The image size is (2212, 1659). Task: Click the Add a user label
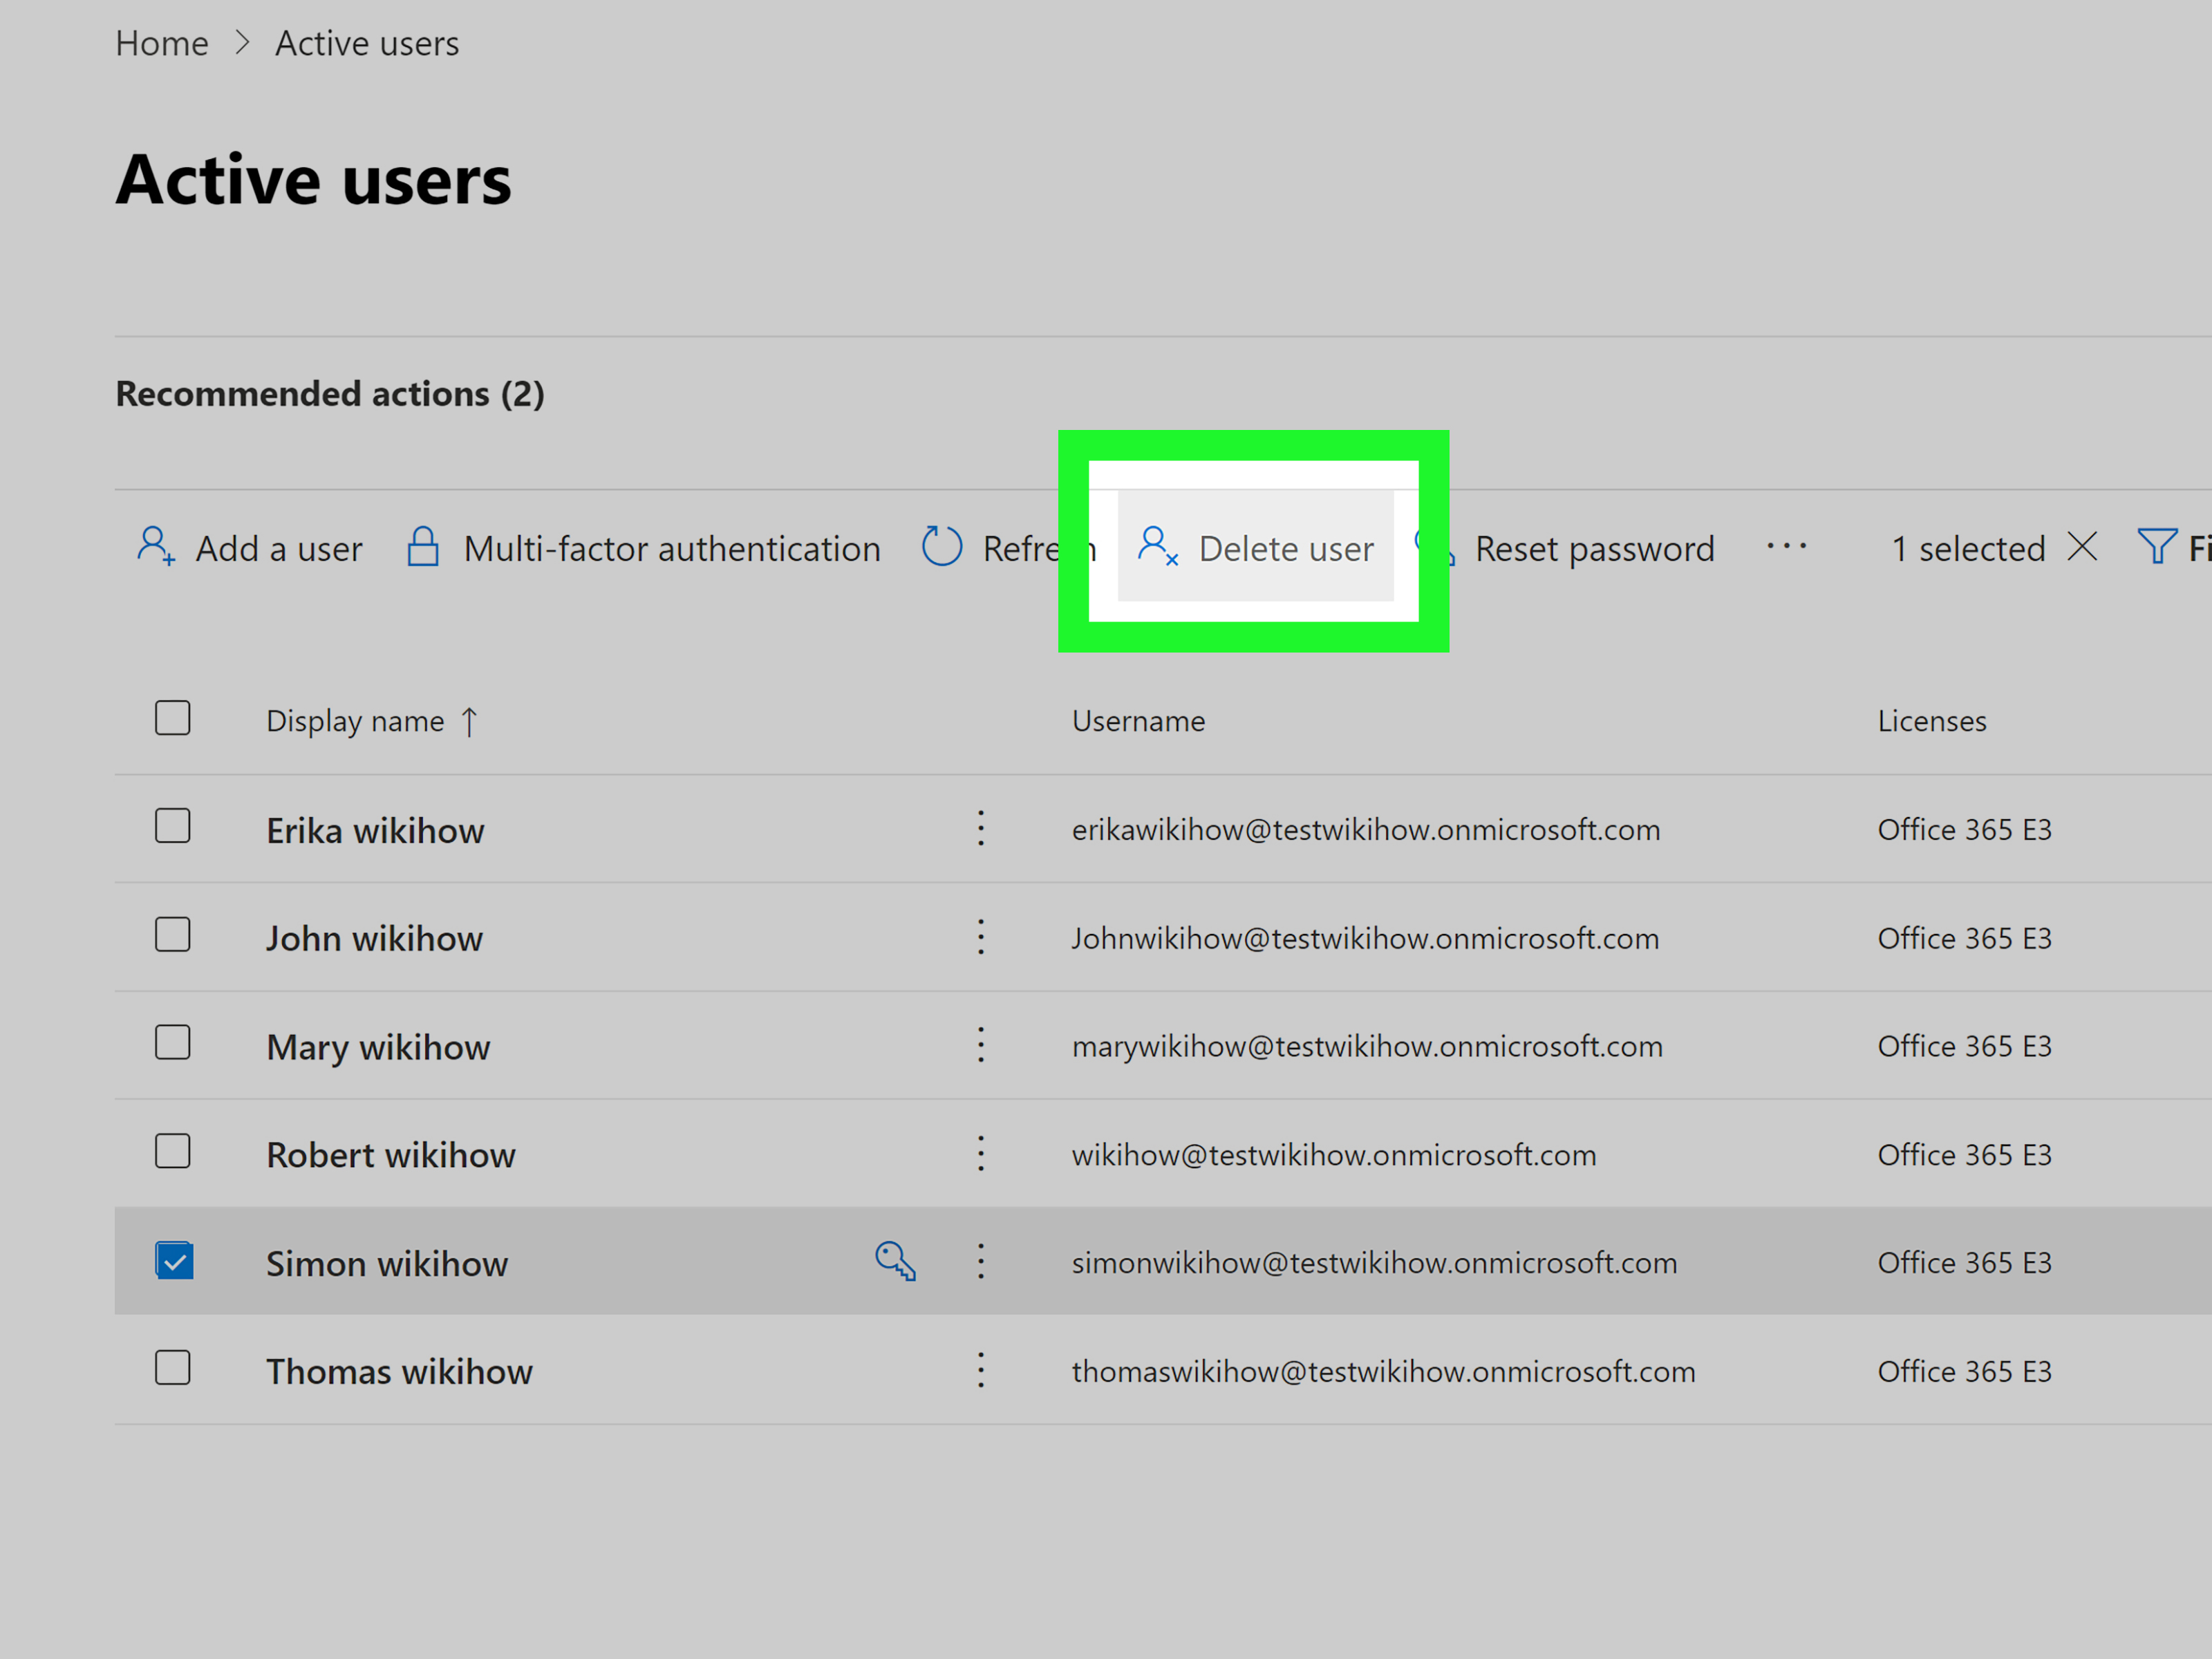pos(279,548)
